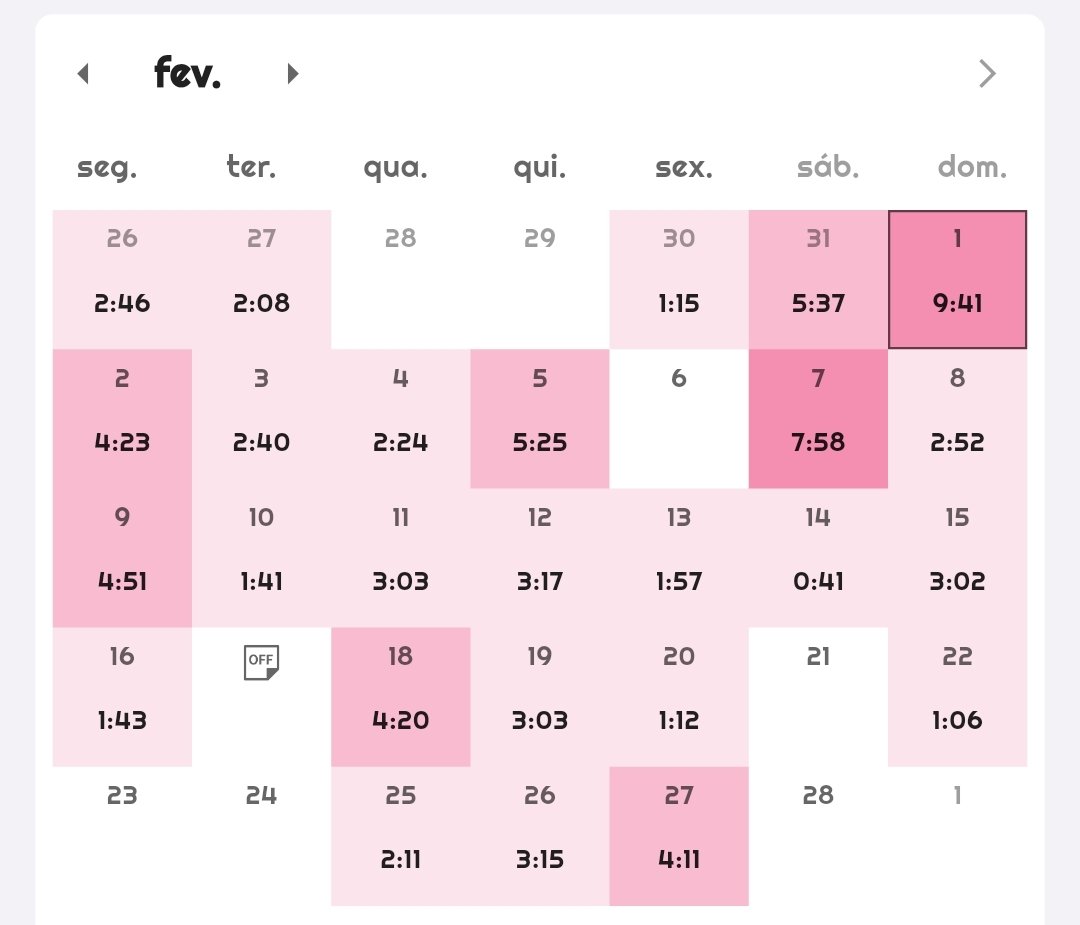
Task: Open day 27 showing 4:11
Action: pyautogui.click(x=679, y=836)
